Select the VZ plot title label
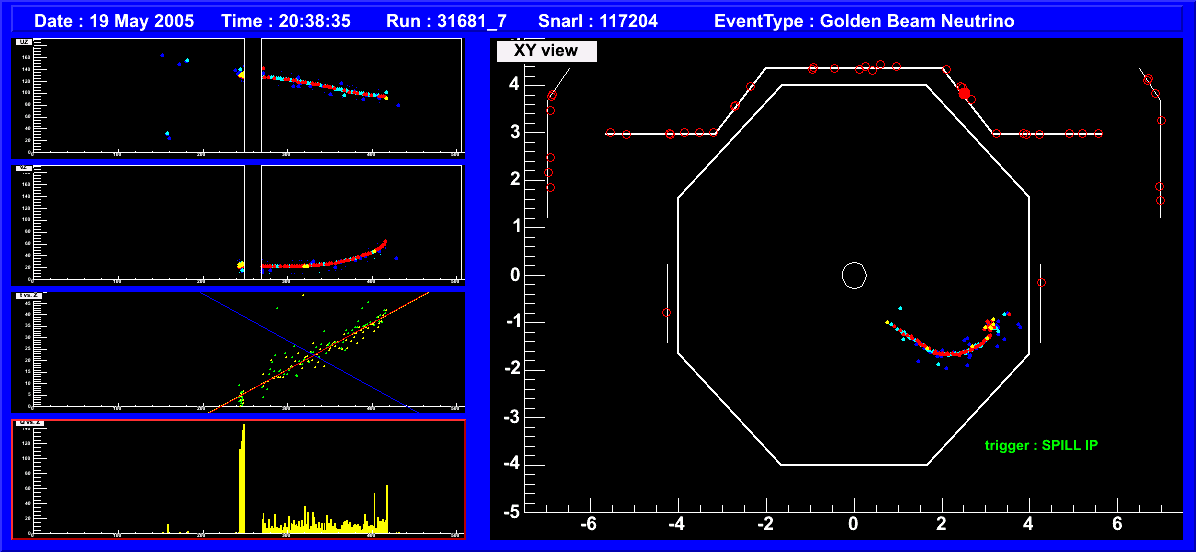Screen dimensions: 1196x552 (22, 169)
